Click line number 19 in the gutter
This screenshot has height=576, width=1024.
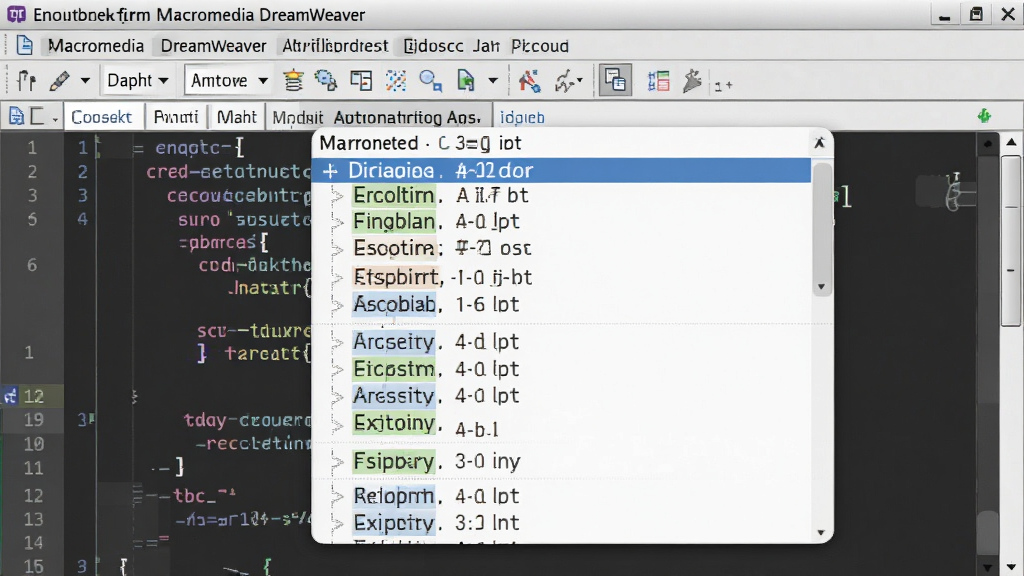(x=33, y=420)
